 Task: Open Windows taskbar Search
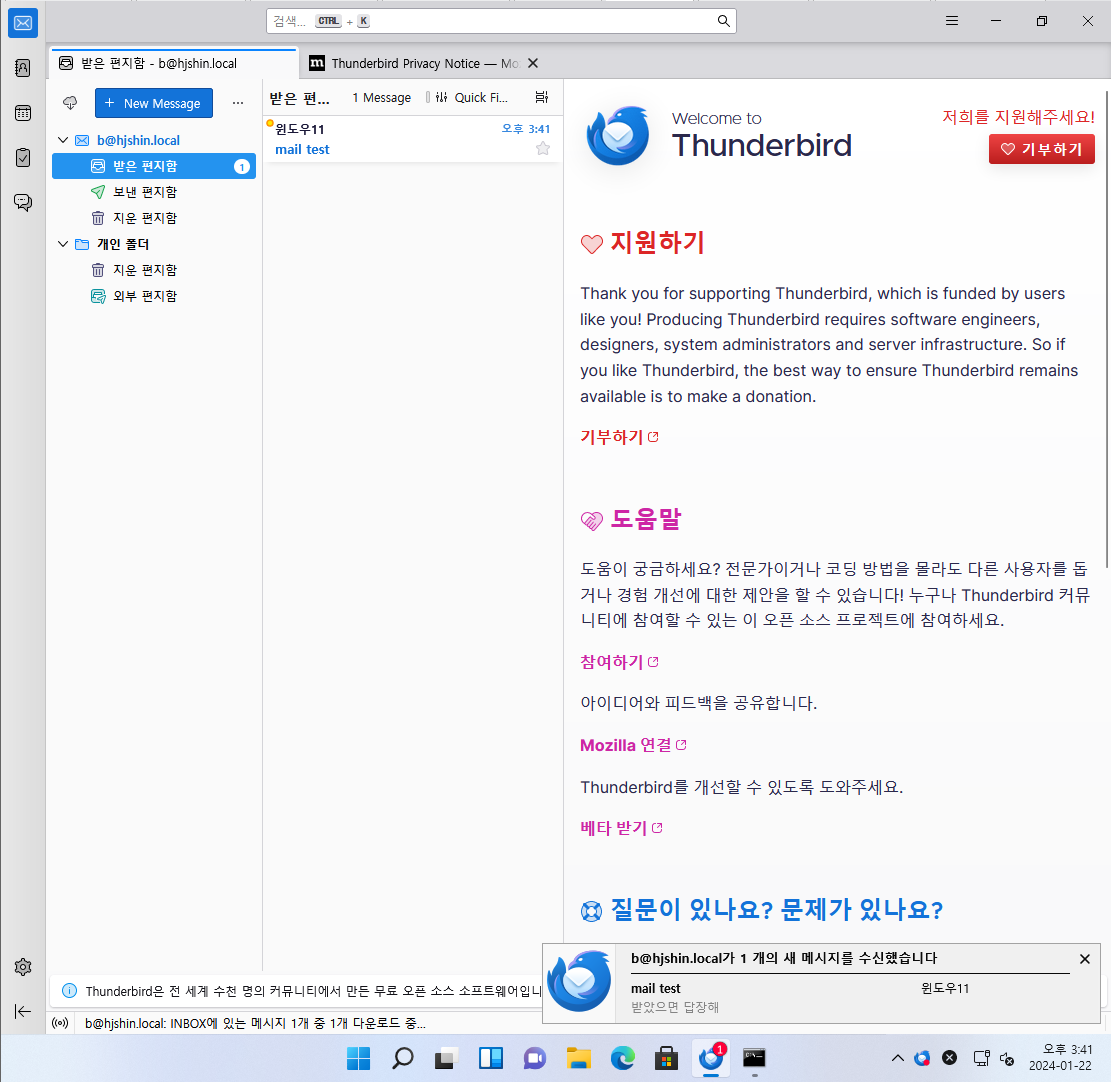coord(402,1059)
